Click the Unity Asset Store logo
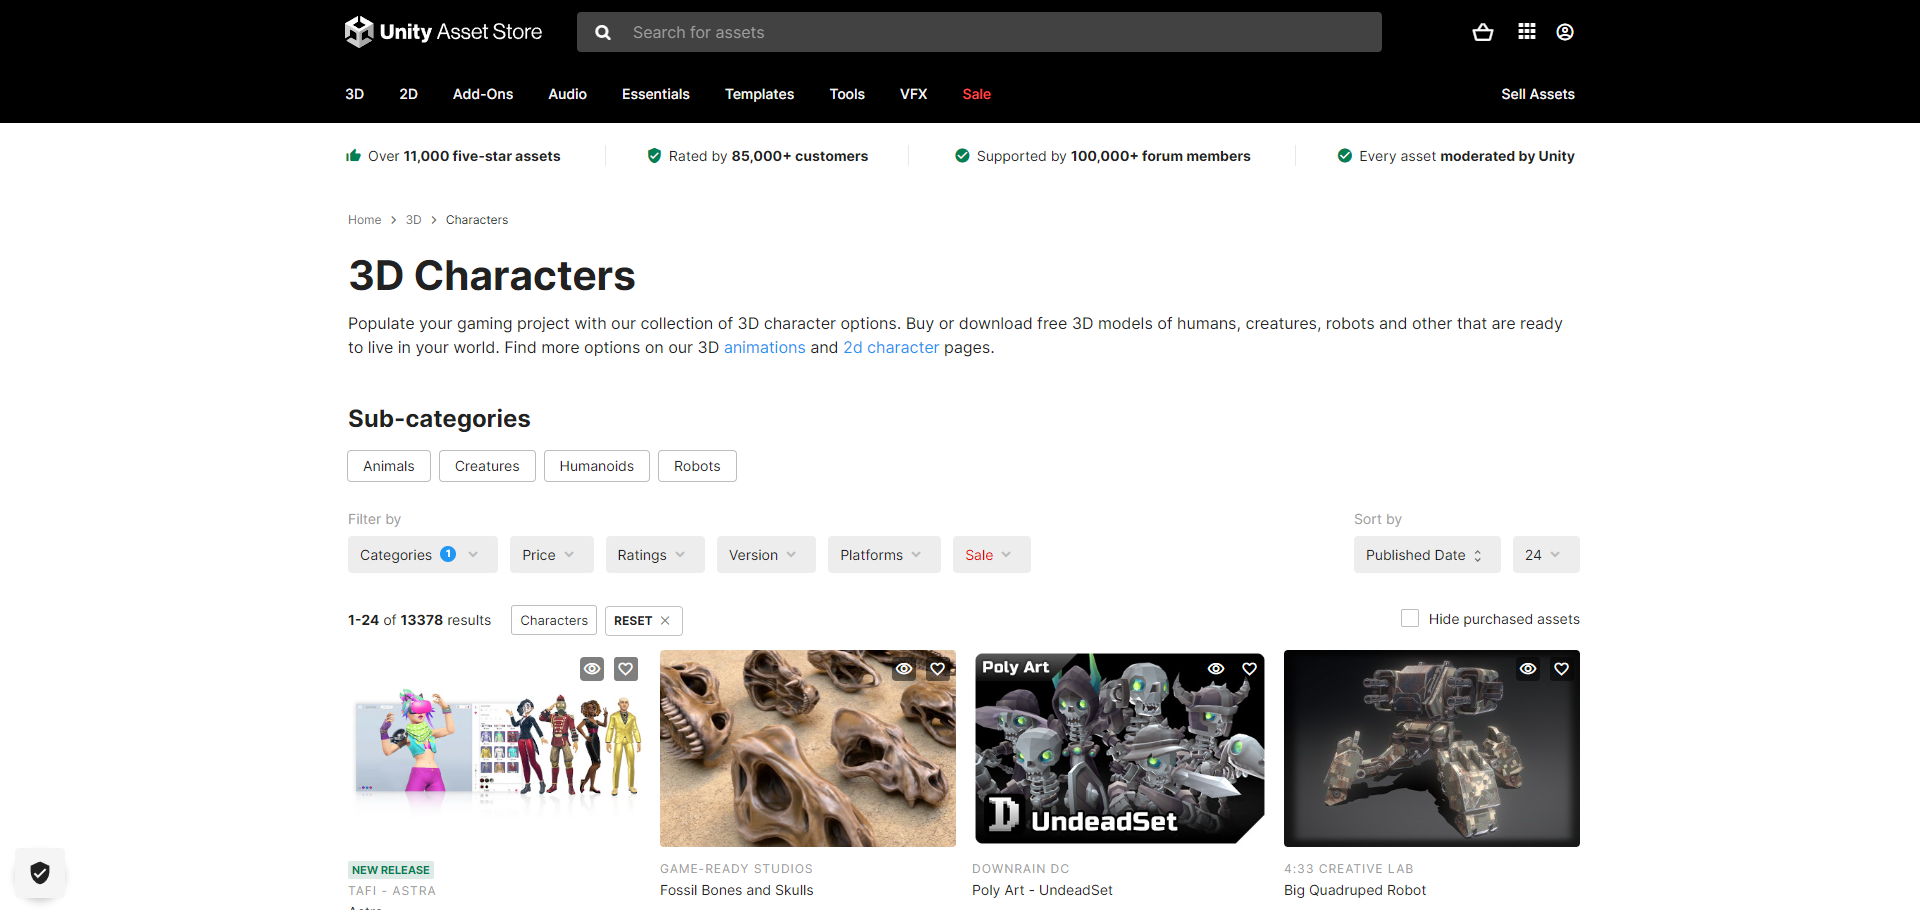This screenshot has height=910, width=1920. 443,32
